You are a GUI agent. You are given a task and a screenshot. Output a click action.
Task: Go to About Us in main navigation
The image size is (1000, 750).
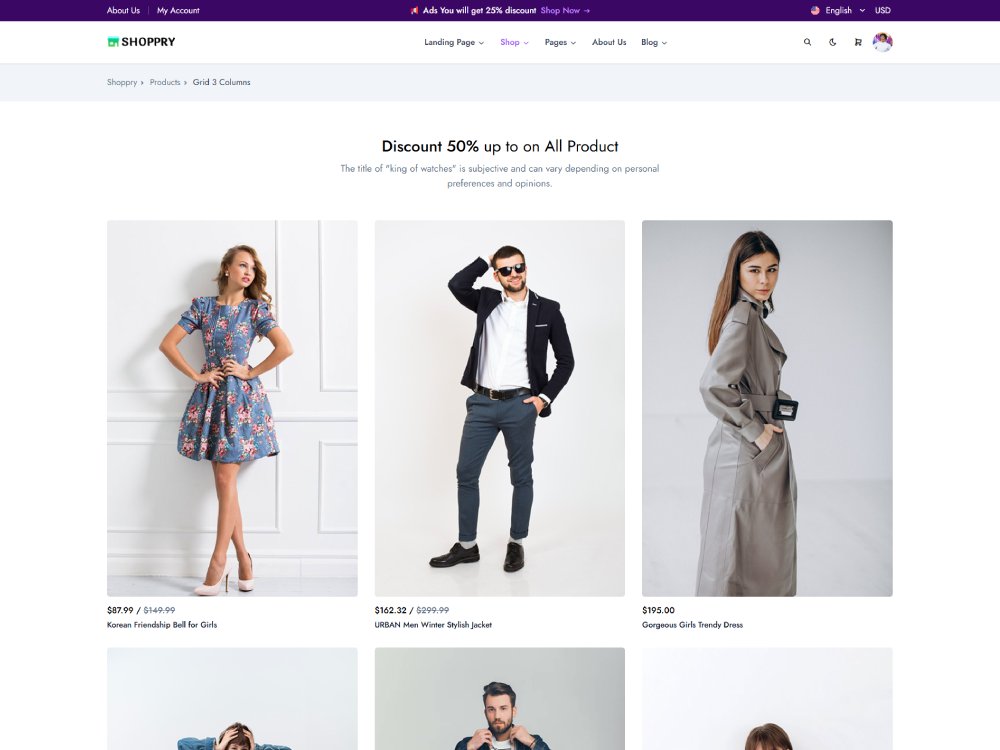(x=609, y=42)
